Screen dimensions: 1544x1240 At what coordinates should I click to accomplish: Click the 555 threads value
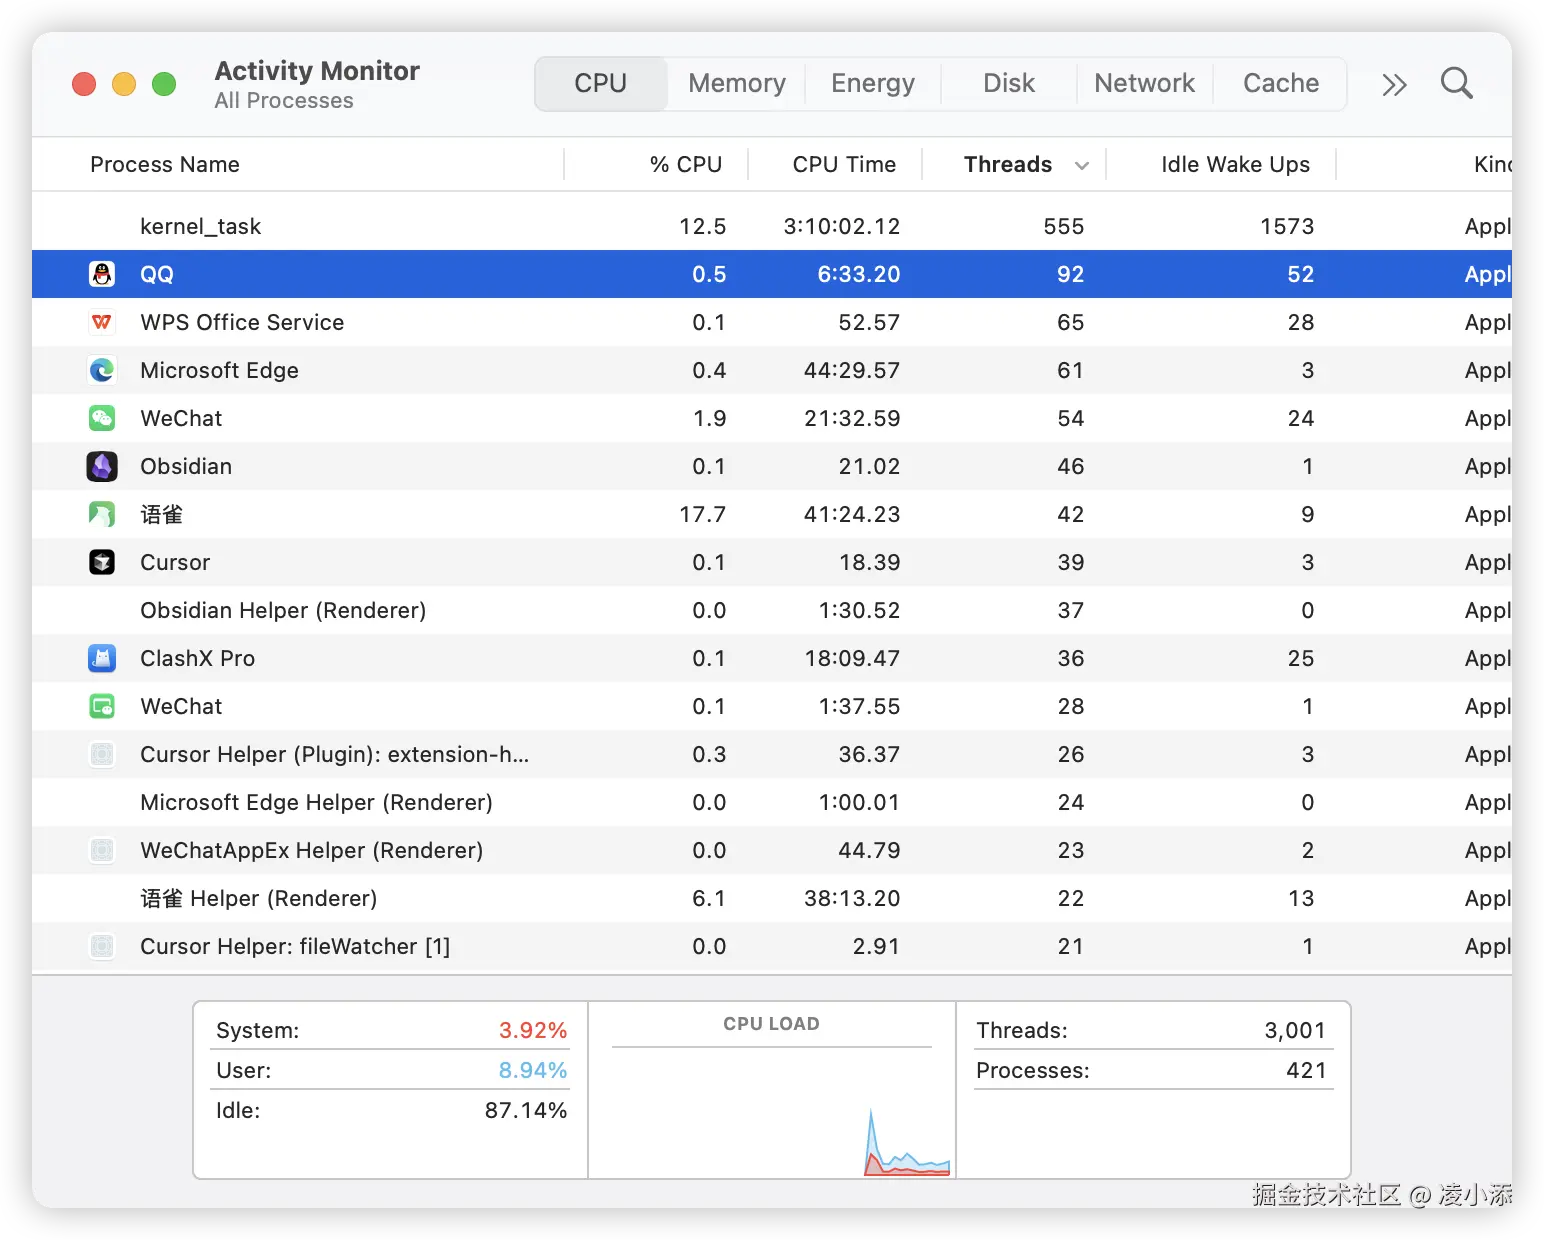click(1064, 226)
